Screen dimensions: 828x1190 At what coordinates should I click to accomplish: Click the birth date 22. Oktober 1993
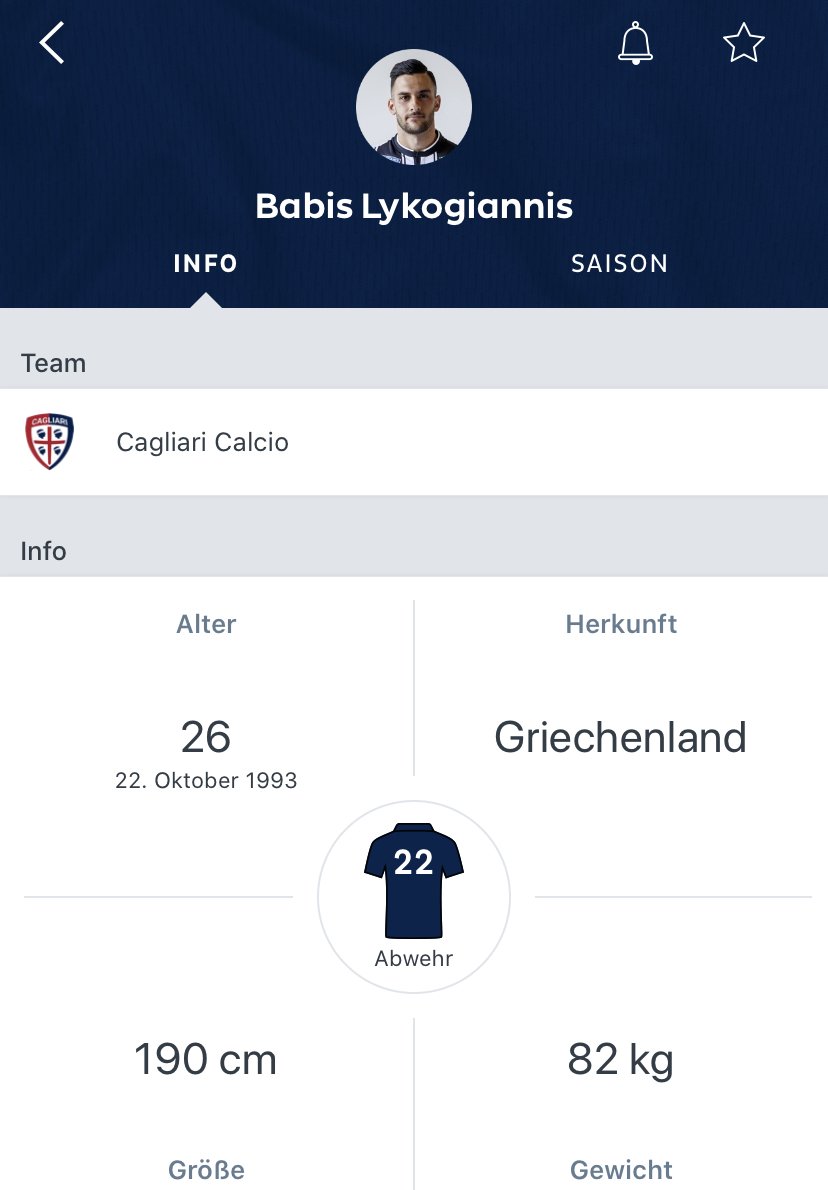pos(206,780)
